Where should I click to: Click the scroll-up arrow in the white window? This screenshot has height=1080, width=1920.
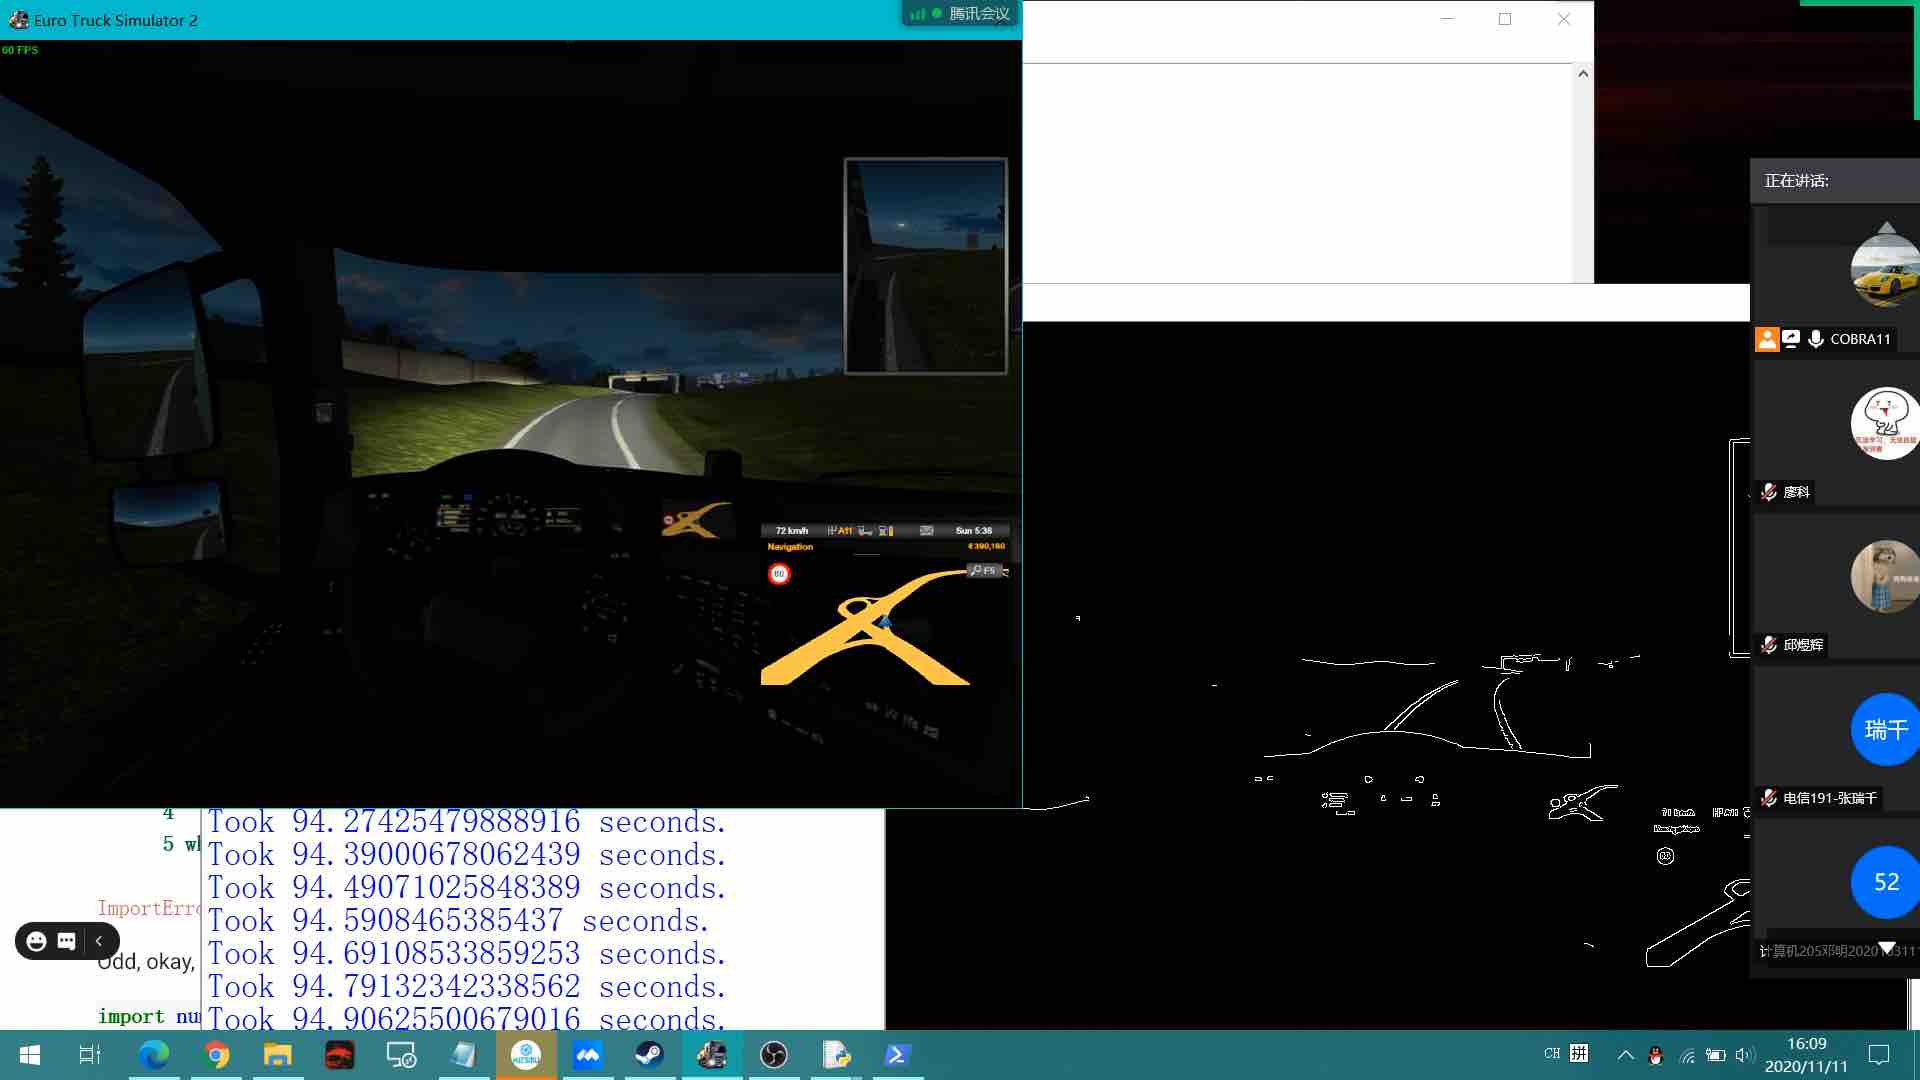pyautogui.click(x=1583, y=73)
